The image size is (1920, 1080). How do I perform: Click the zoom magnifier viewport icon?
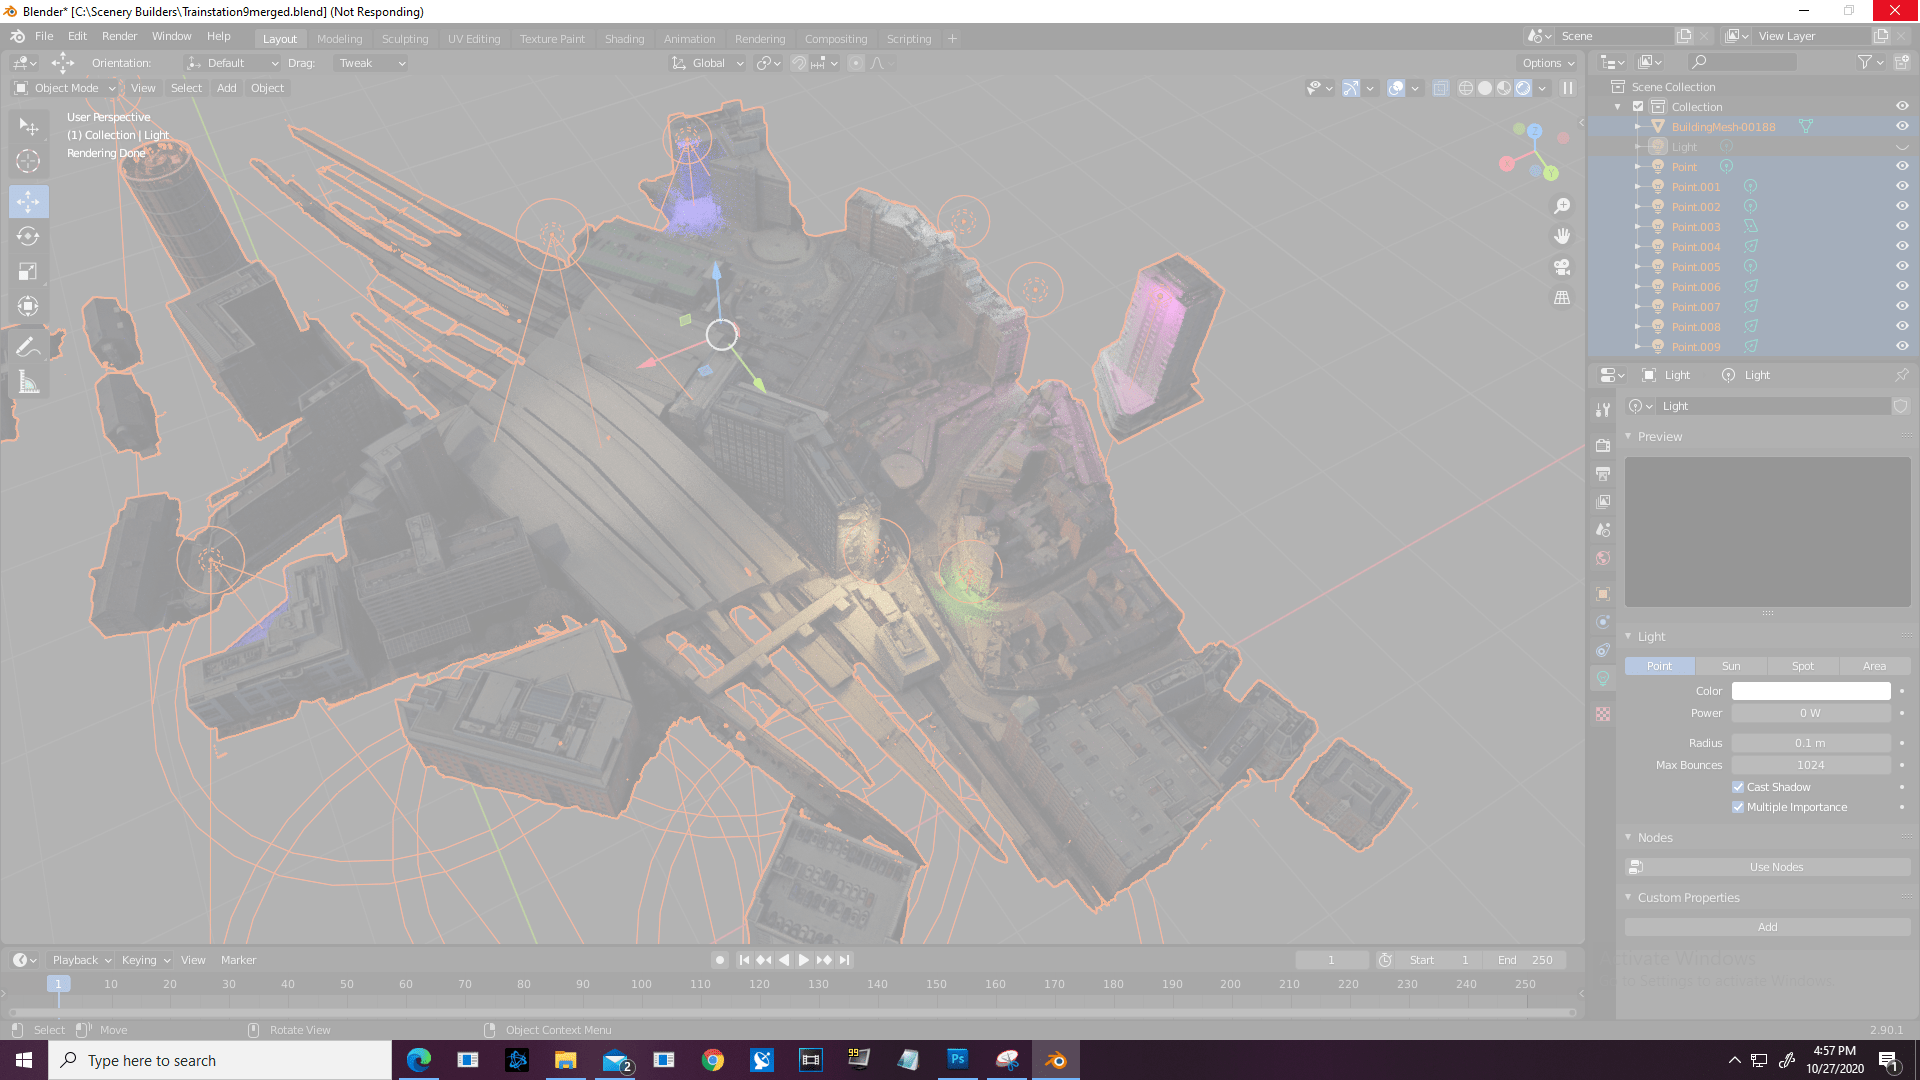(1562, 206)
